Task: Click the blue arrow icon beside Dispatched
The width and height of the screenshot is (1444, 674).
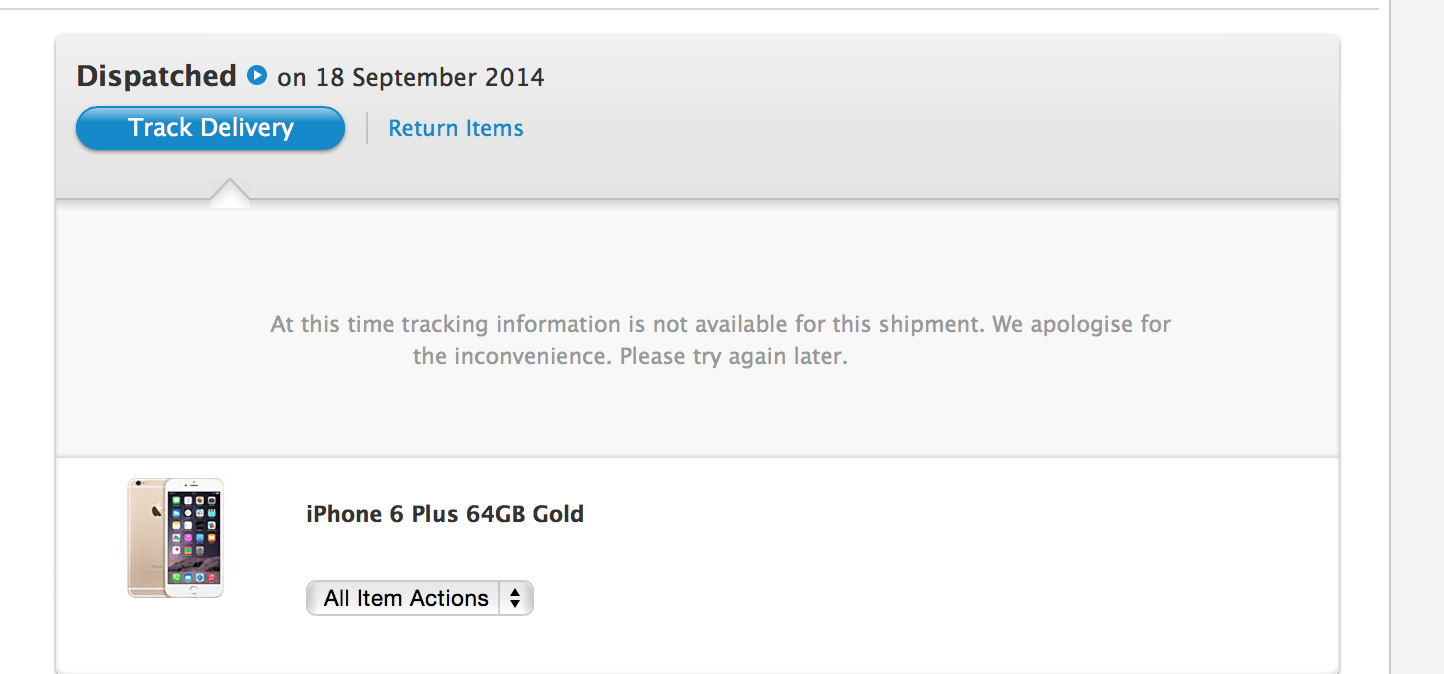Action: tap(257, 75)
